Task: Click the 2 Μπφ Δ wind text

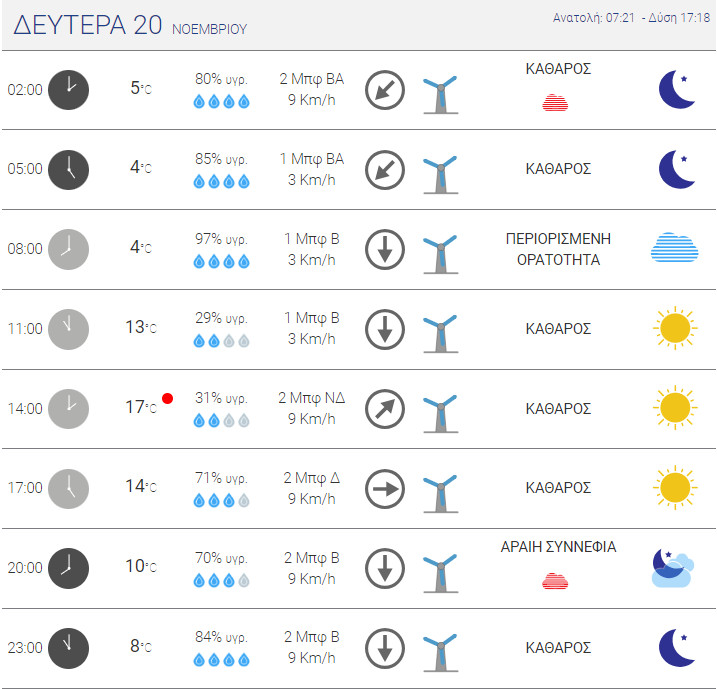Action: click(x=311, y=478)
